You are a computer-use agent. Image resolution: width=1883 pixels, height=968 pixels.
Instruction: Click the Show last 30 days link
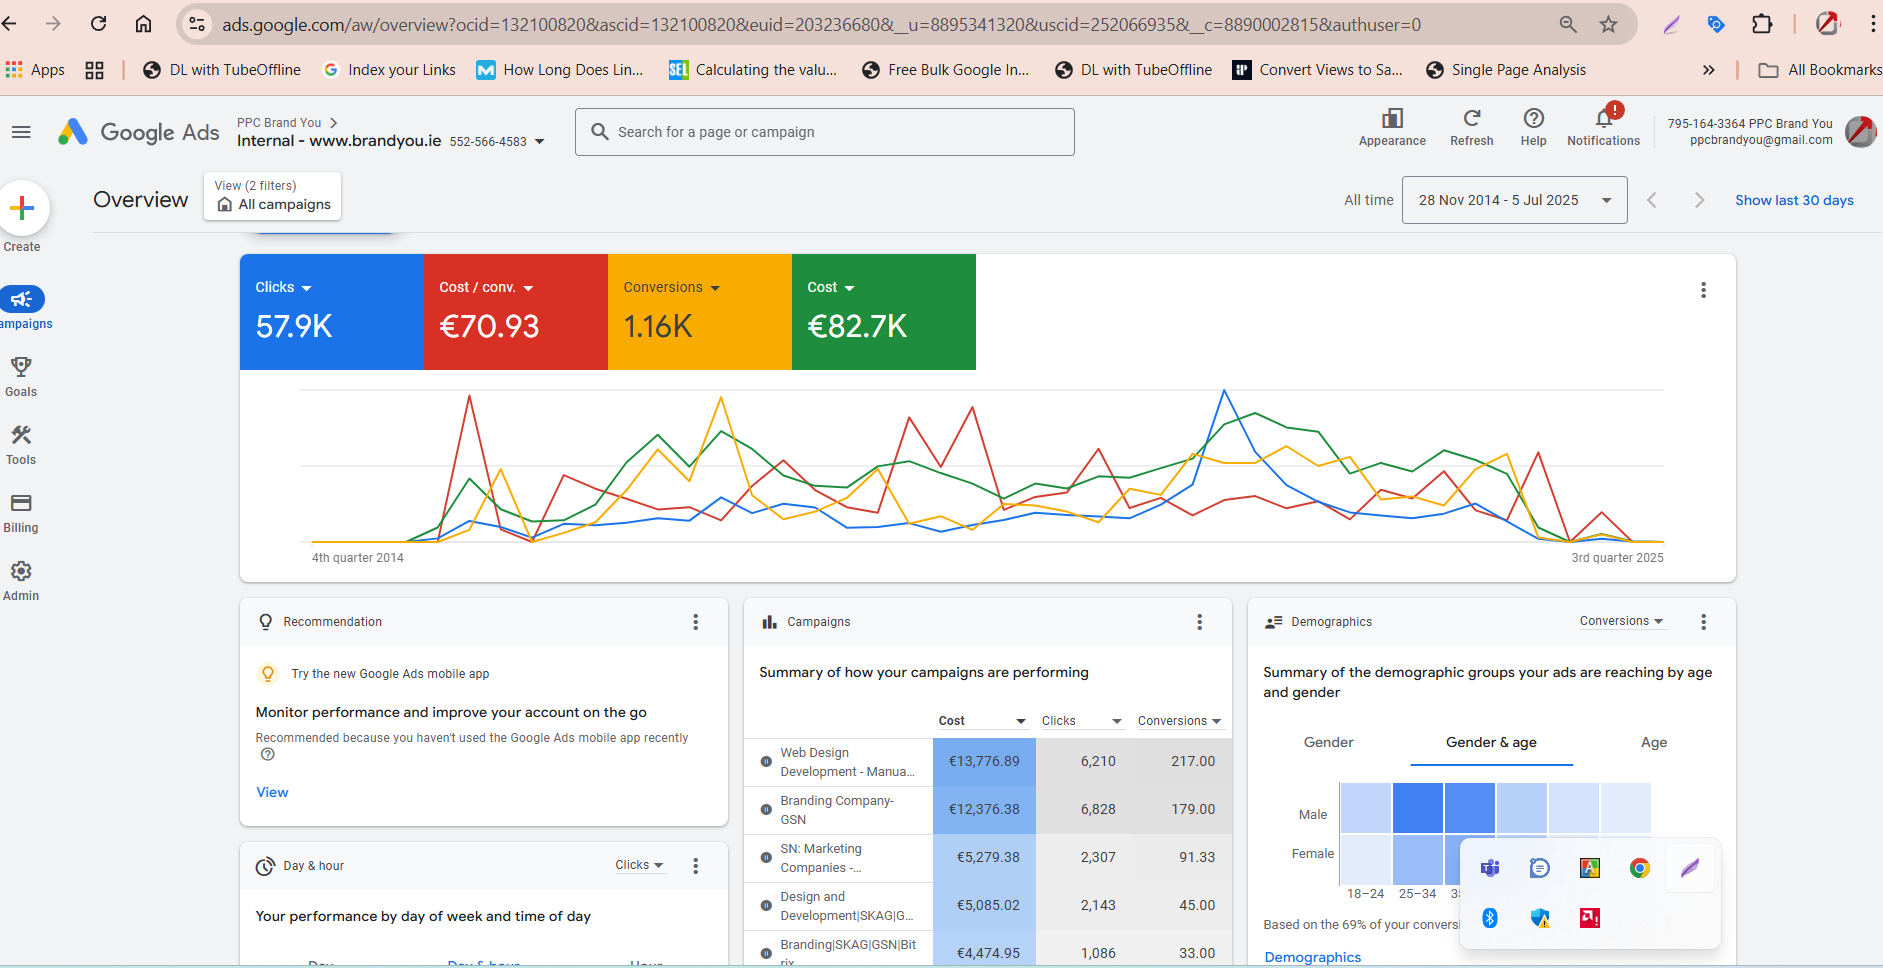click(x=1794, y=200)
